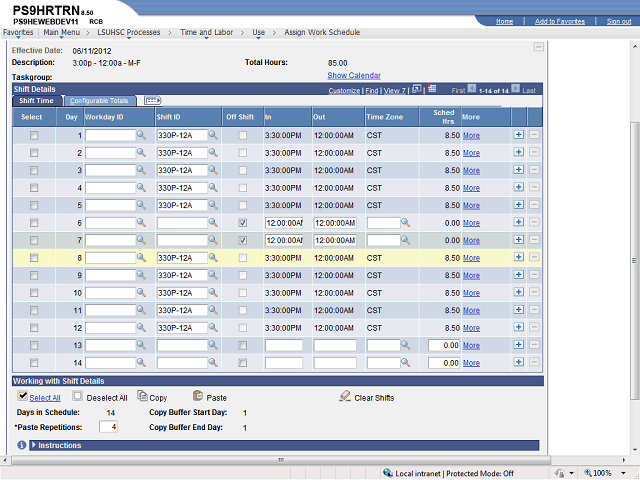This screenshot has height=480, width=640.
Task: Check the Select box for day 1
Action: 34,135
